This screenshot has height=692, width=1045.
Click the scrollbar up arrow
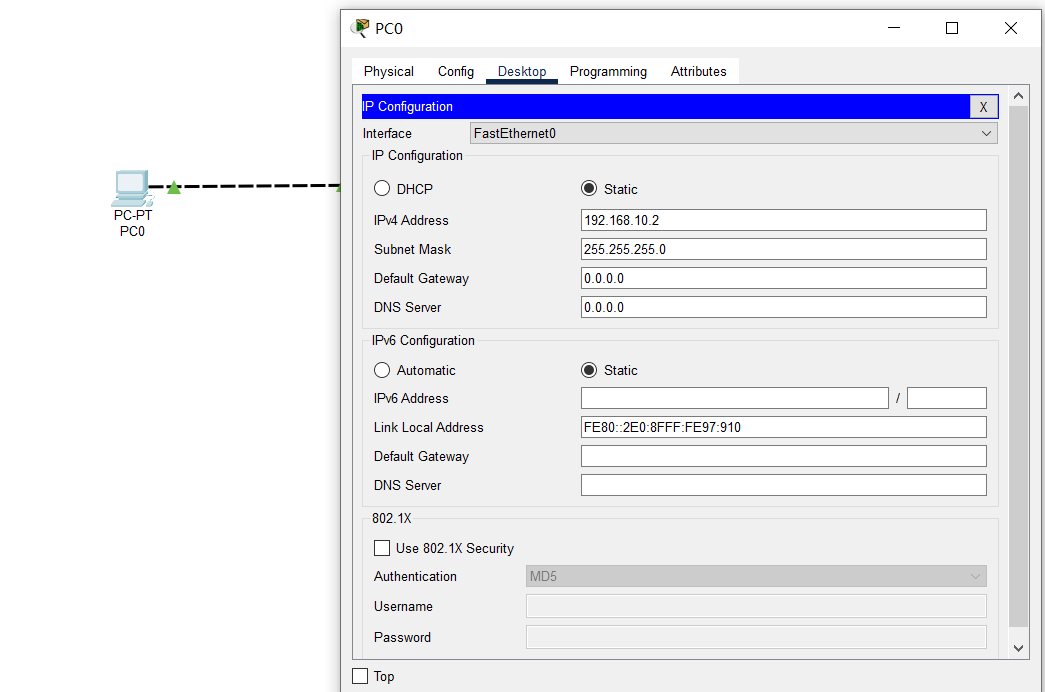[1018, 94]
